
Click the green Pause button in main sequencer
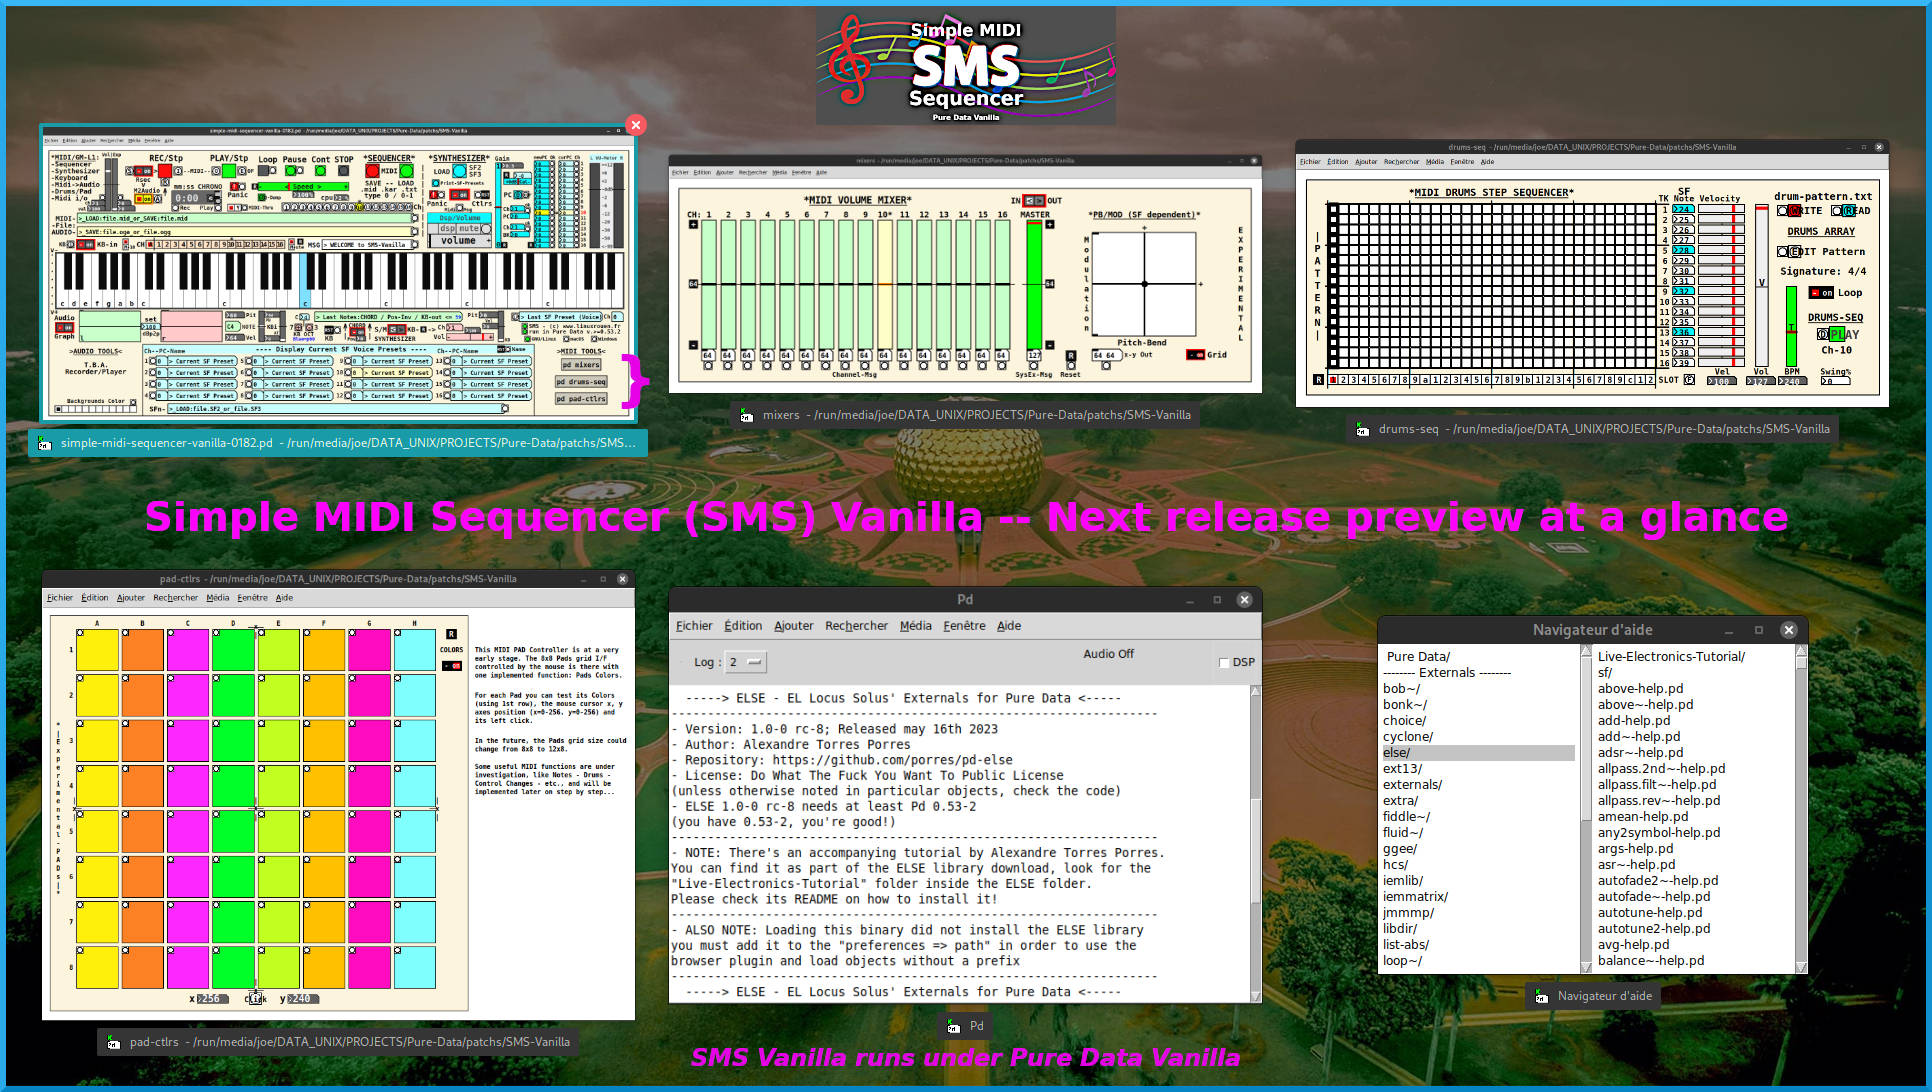click(x=290, y=170)
